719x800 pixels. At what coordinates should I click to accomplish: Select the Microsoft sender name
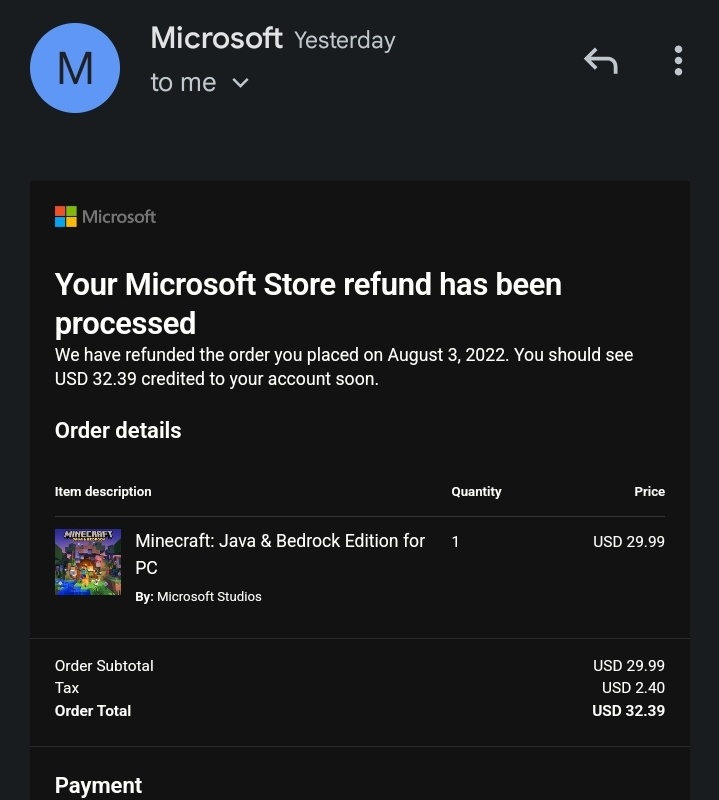pyautogui.click(x=216, y=38)
